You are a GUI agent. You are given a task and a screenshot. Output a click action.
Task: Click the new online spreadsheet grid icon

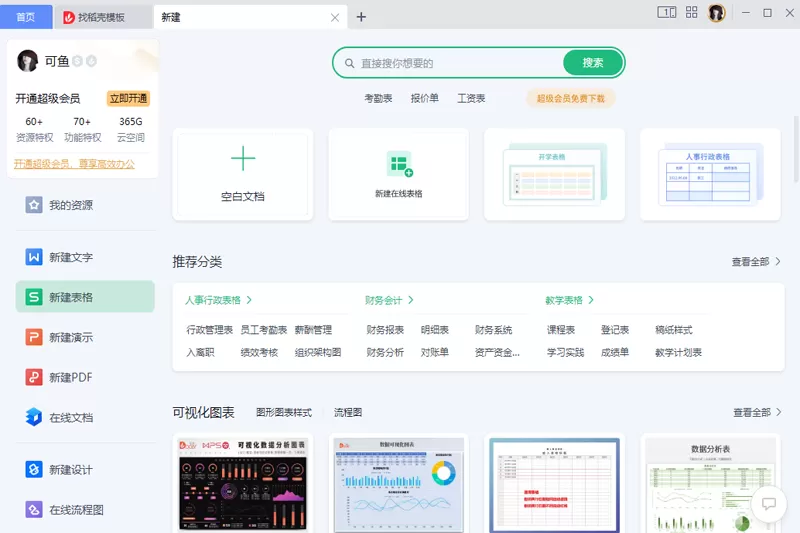(x=399, y=164)
